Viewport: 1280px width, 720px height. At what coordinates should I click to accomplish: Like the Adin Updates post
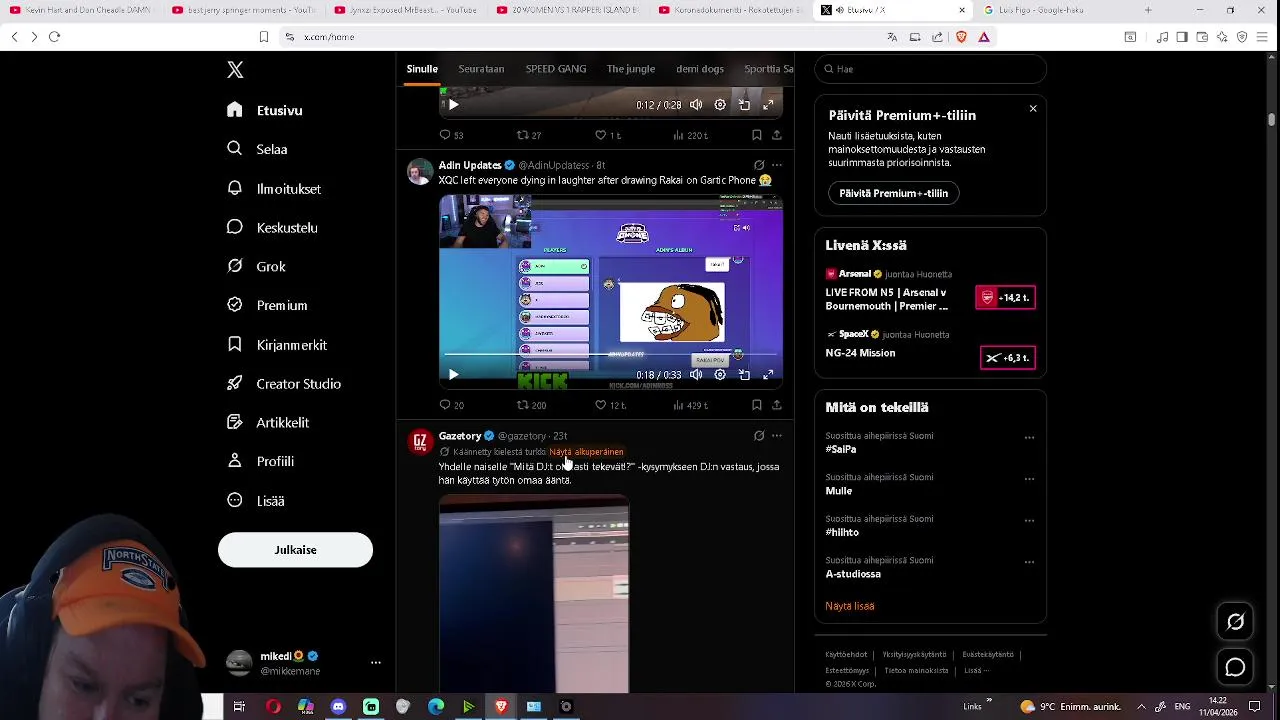pyautogui.click(x=610, y=405)
